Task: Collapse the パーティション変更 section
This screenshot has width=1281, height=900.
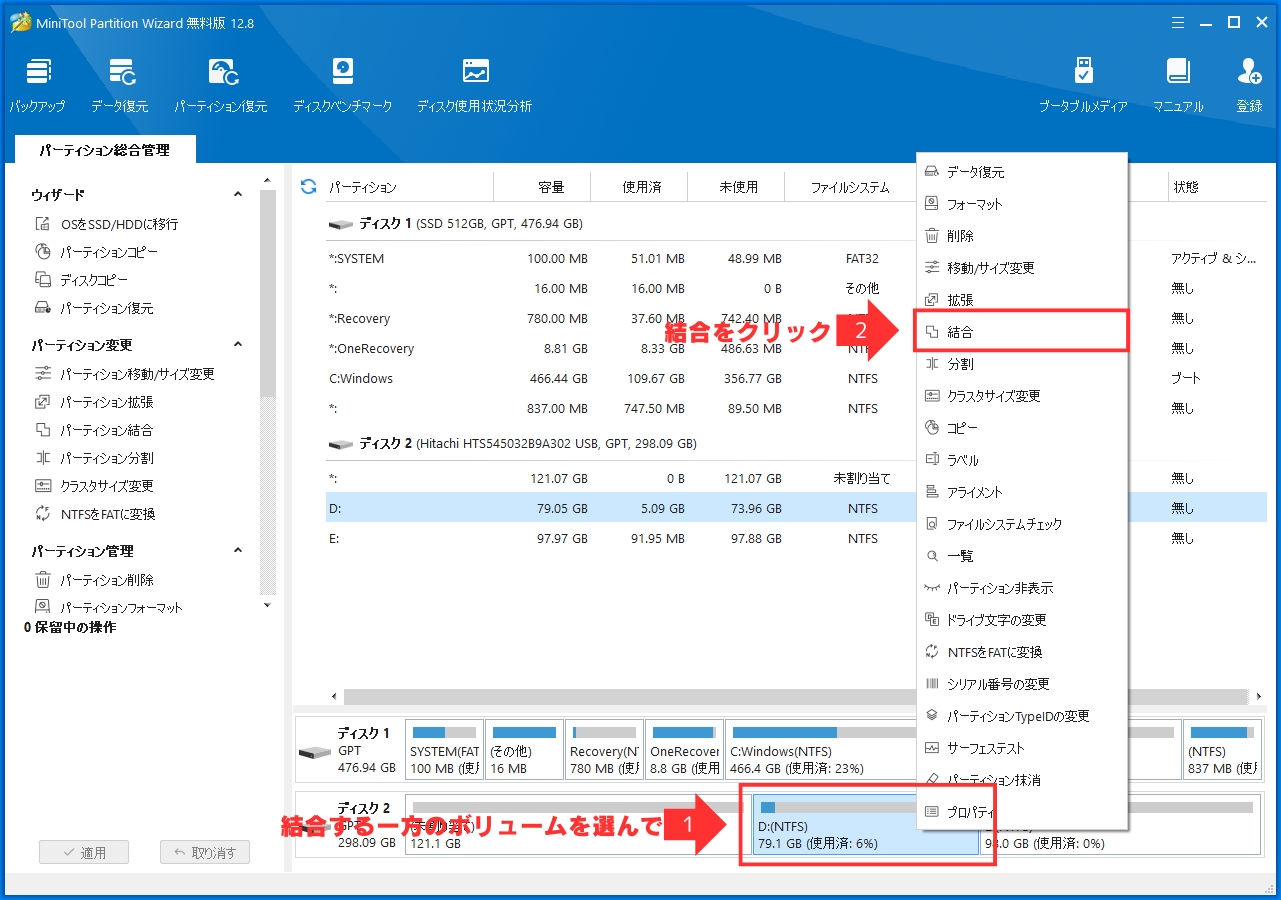Action: coord(238,344)
